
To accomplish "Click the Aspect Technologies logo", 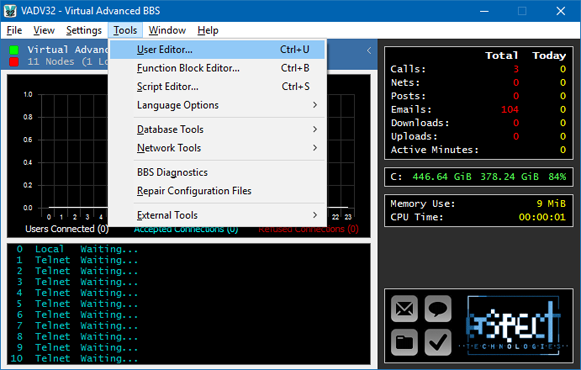I will pos(513,326).
